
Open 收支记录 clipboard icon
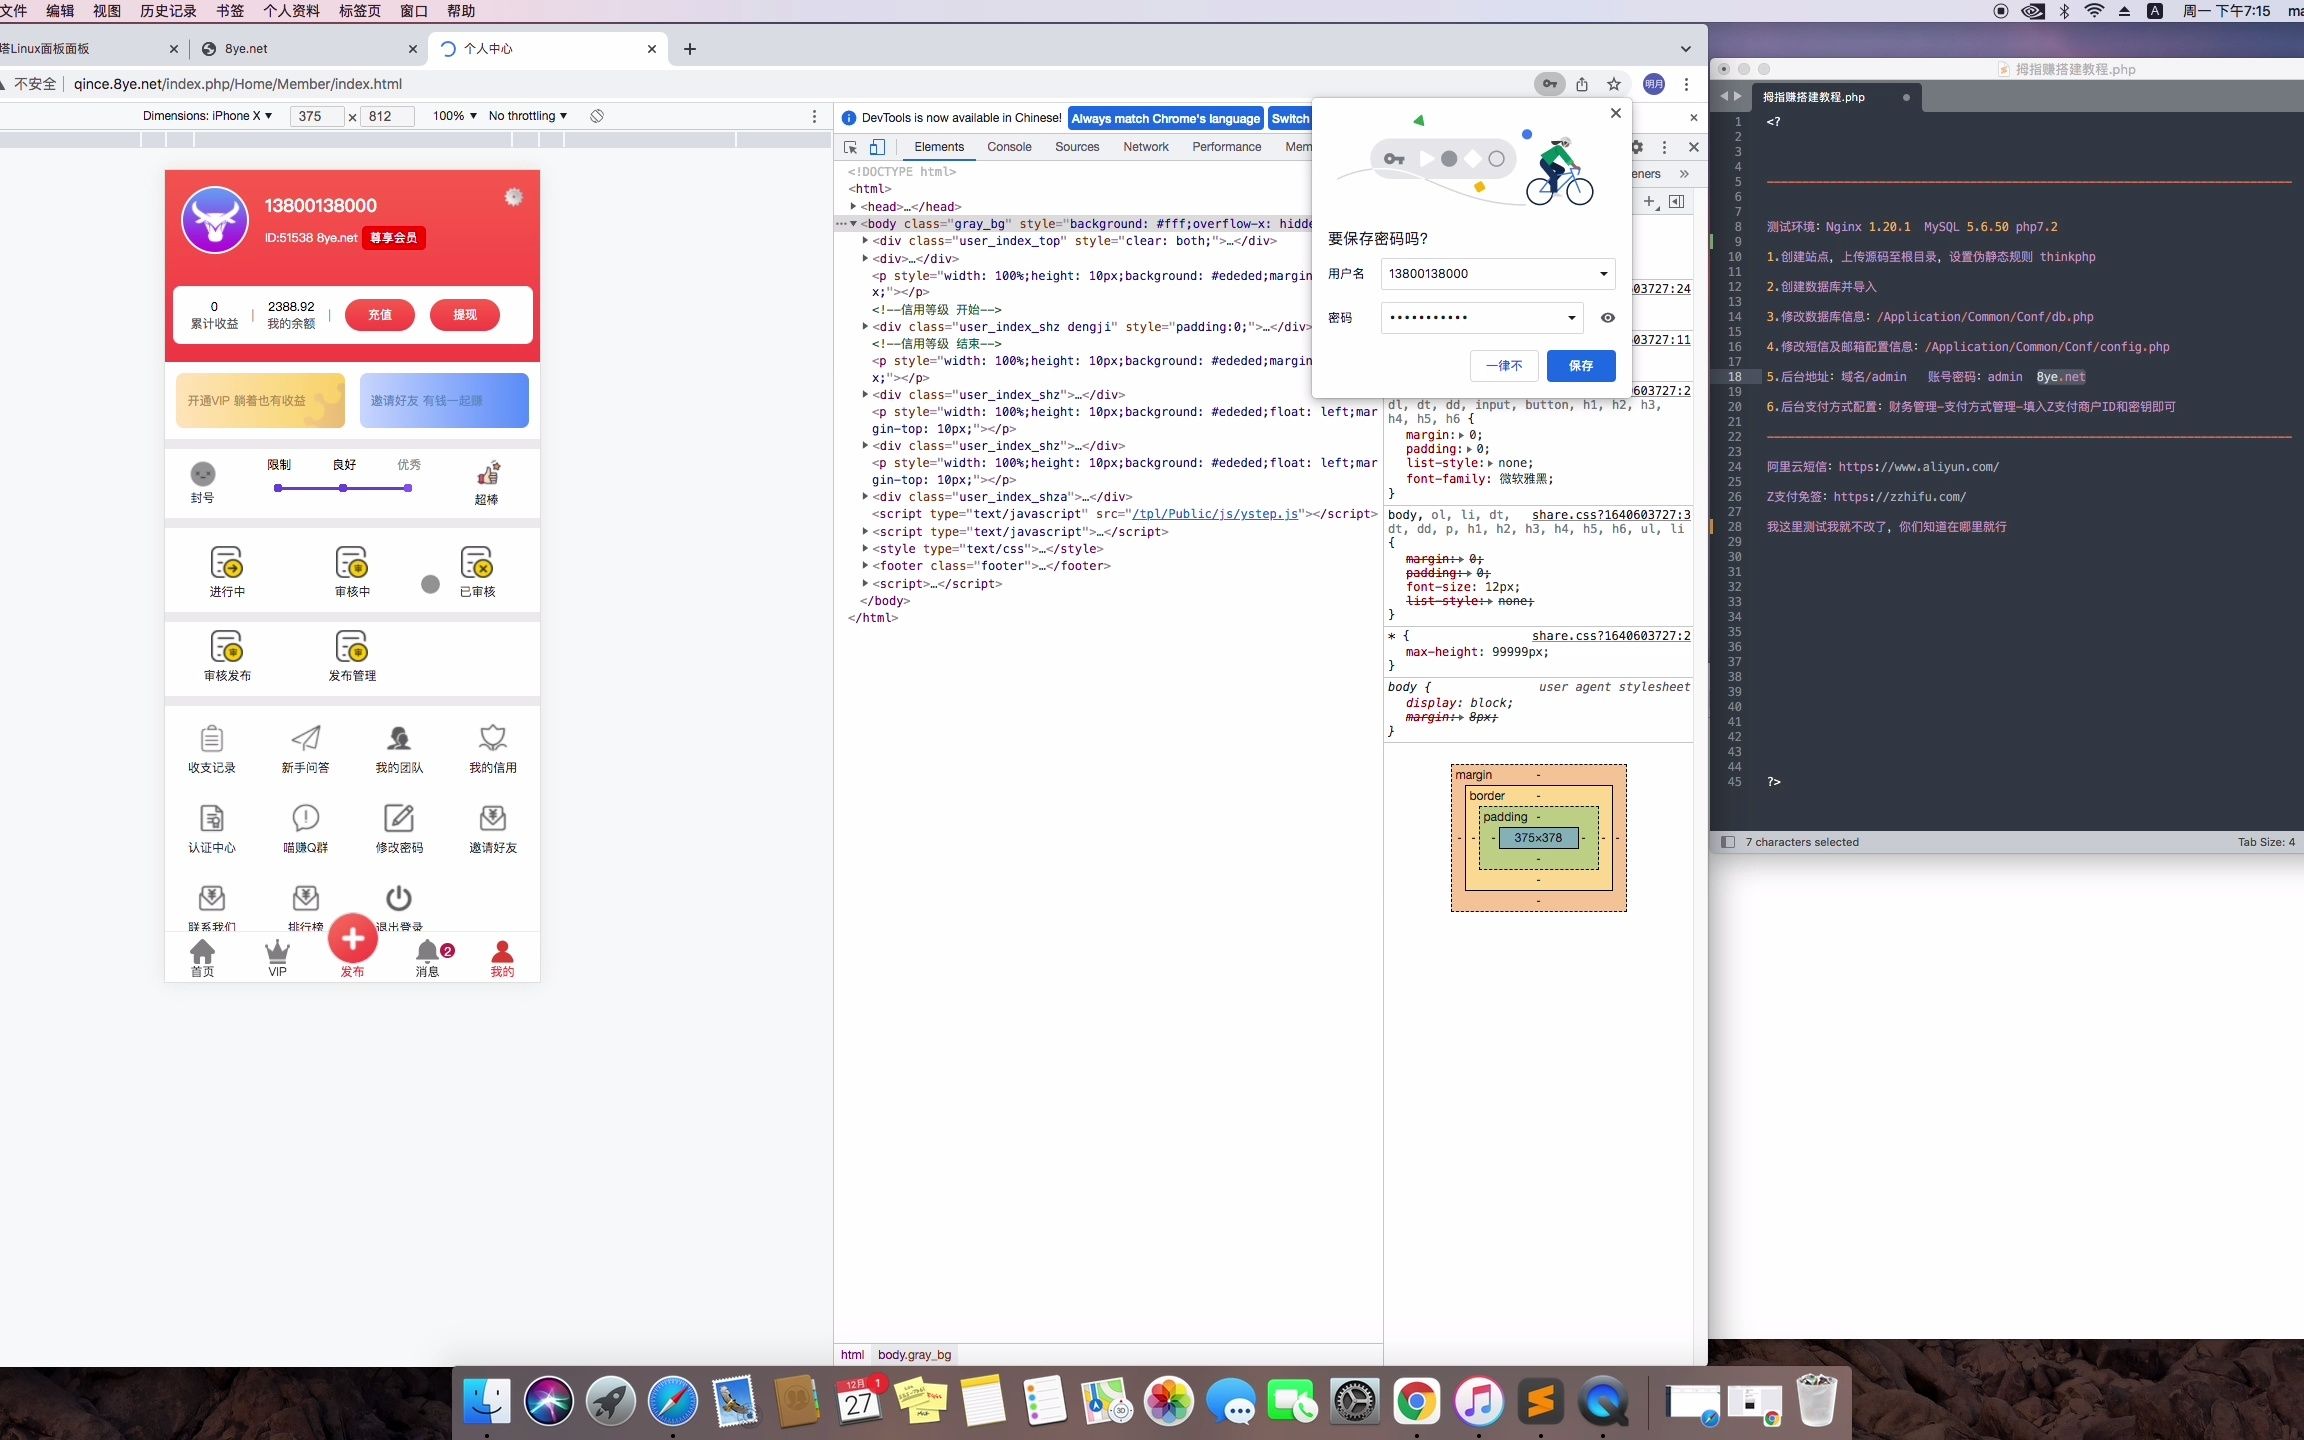click(212, 738)
